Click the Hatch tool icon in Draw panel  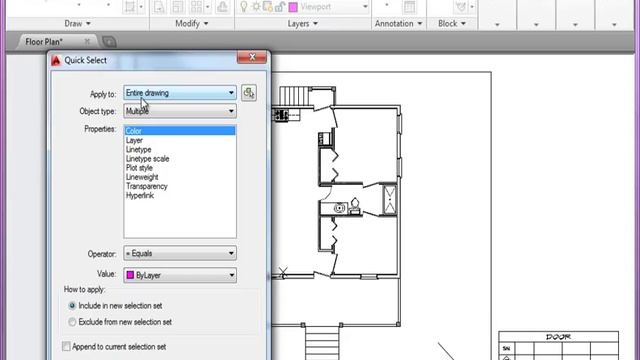130,7
